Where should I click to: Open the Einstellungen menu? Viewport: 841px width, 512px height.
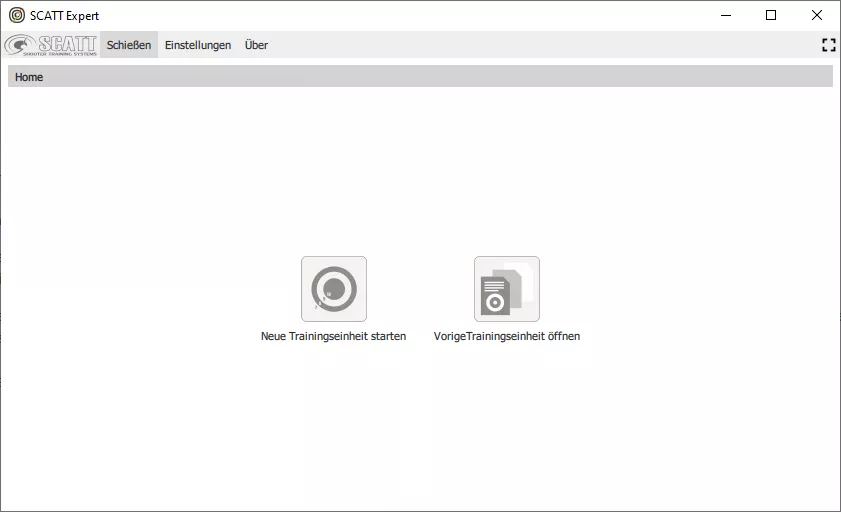198,45
